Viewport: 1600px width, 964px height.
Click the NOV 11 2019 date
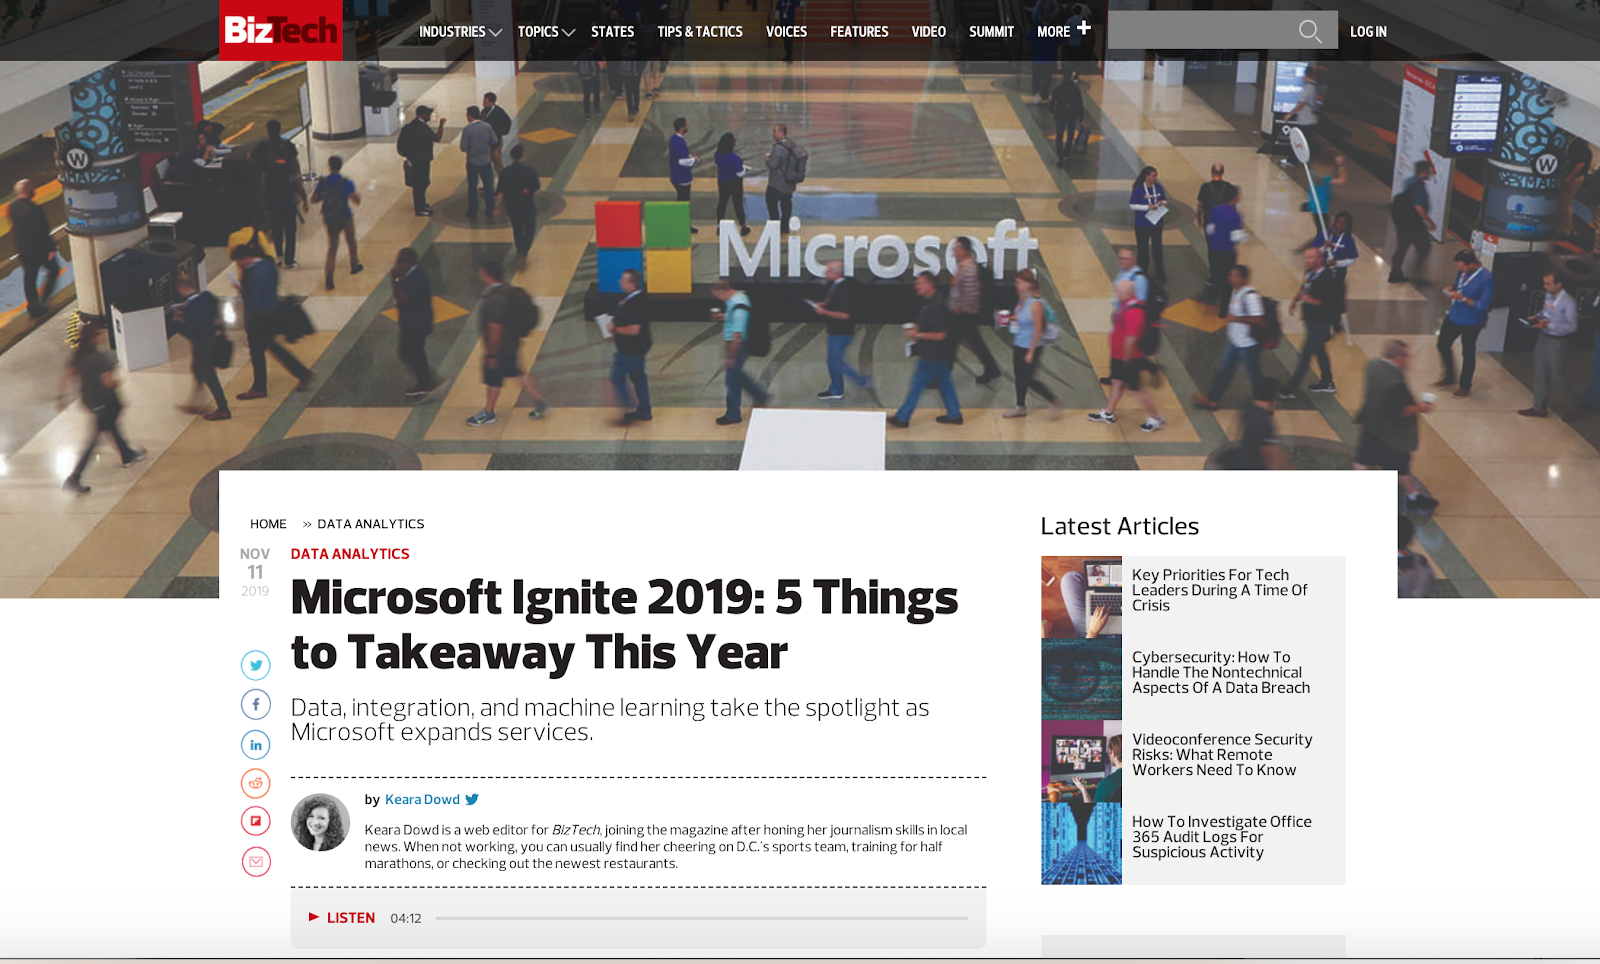coord(255,572)
